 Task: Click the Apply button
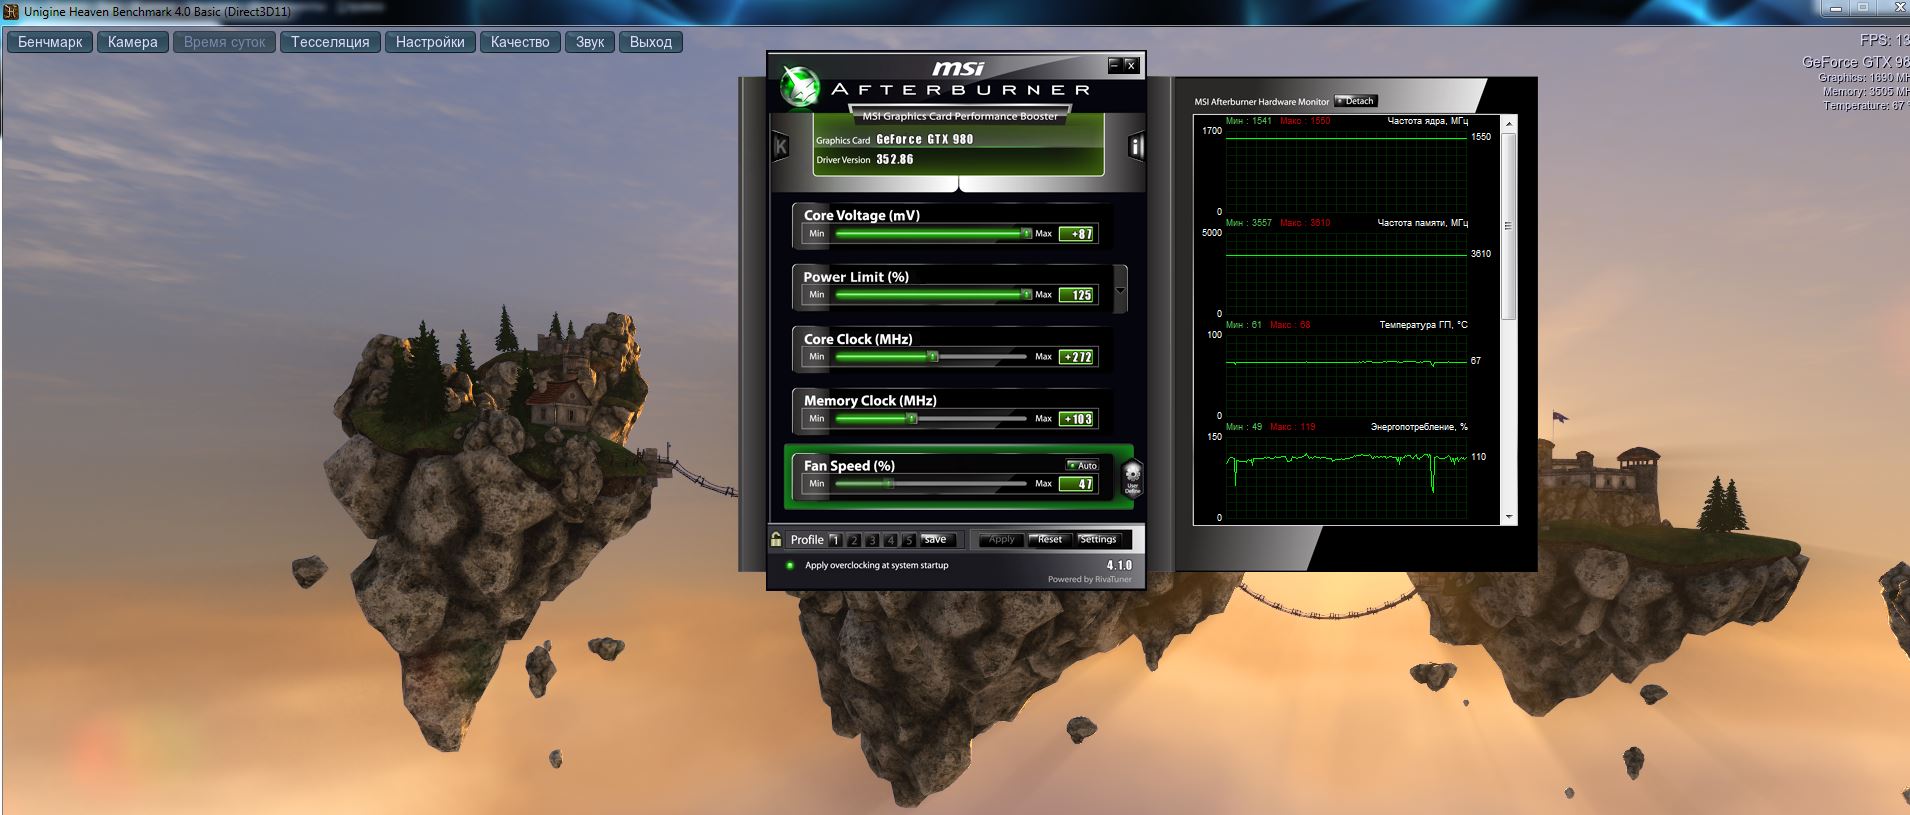(1000, 540)
